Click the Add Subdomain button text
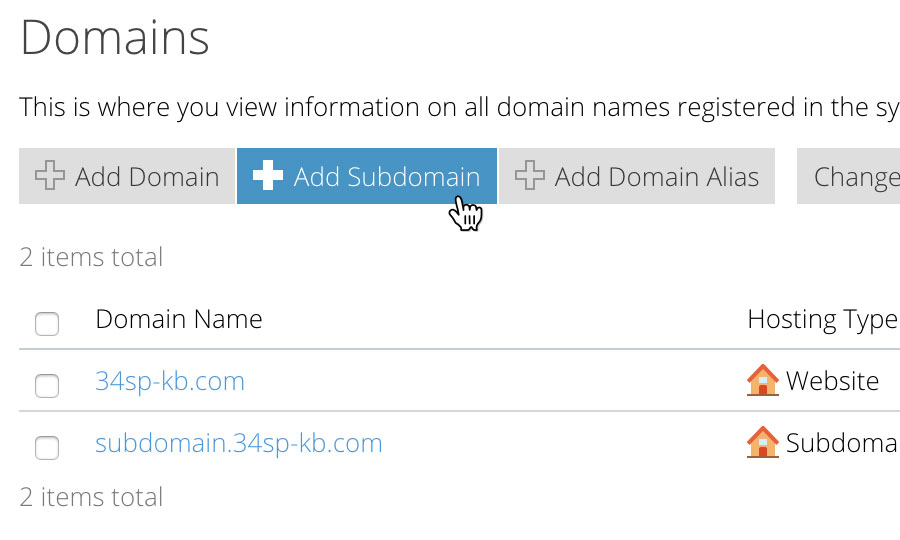Image resolution: width=900 pixels, height=540 pixels. (387, 177)
